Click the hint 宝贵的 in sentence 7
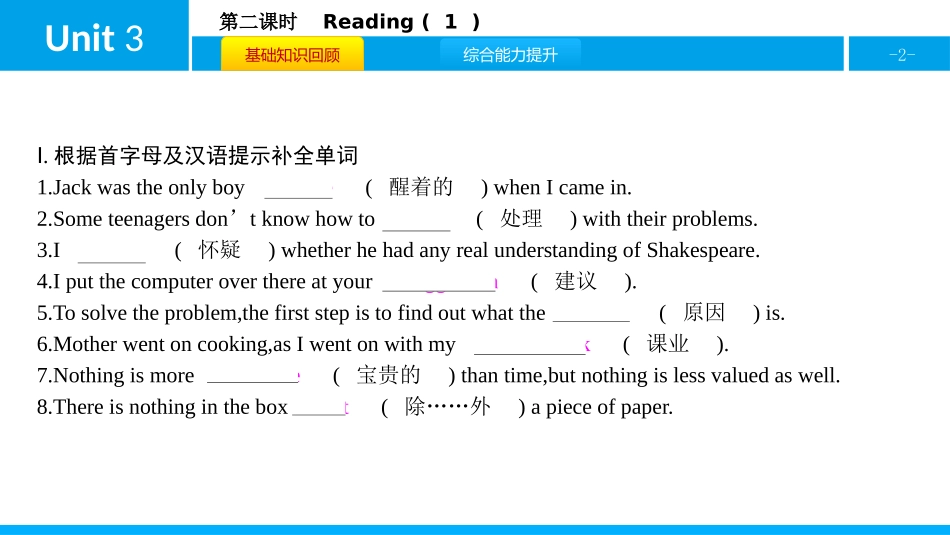The height and width of the screenshot is (535, 950). [388, 375]
